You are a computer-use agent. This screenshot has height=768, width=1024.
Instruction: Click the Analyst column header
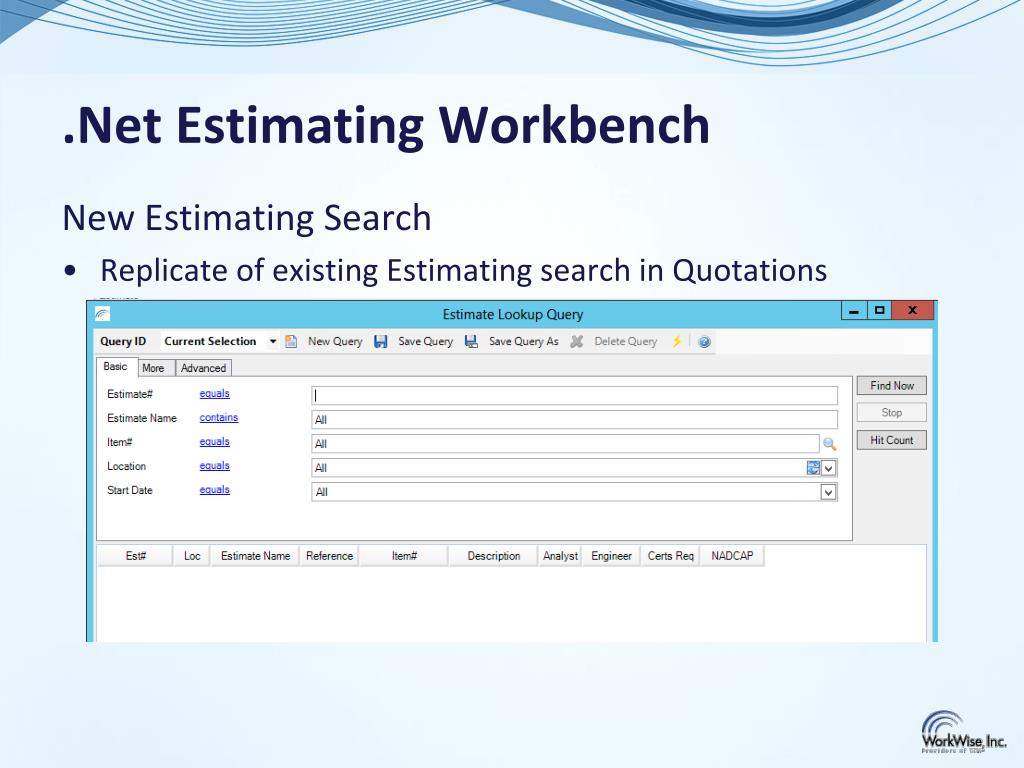560,556
